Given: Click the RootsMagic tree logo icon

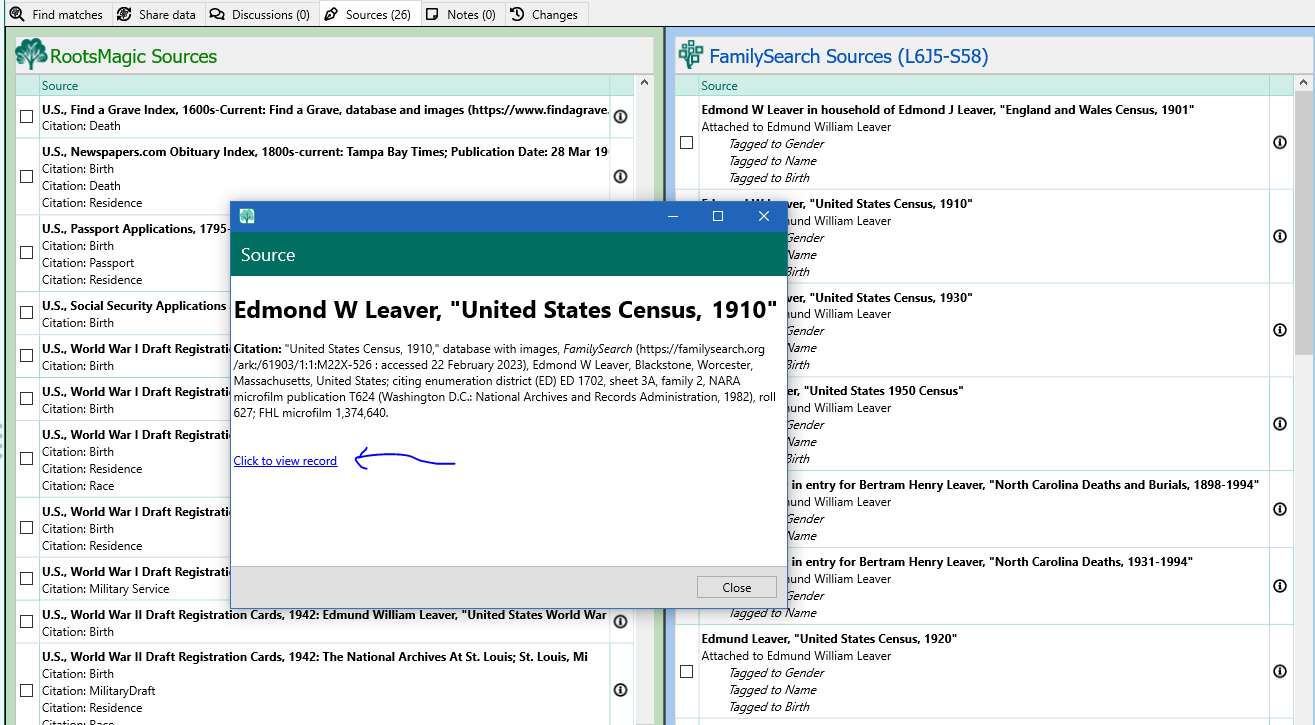Looking at the screenshot, I should (x=31, y=54).
